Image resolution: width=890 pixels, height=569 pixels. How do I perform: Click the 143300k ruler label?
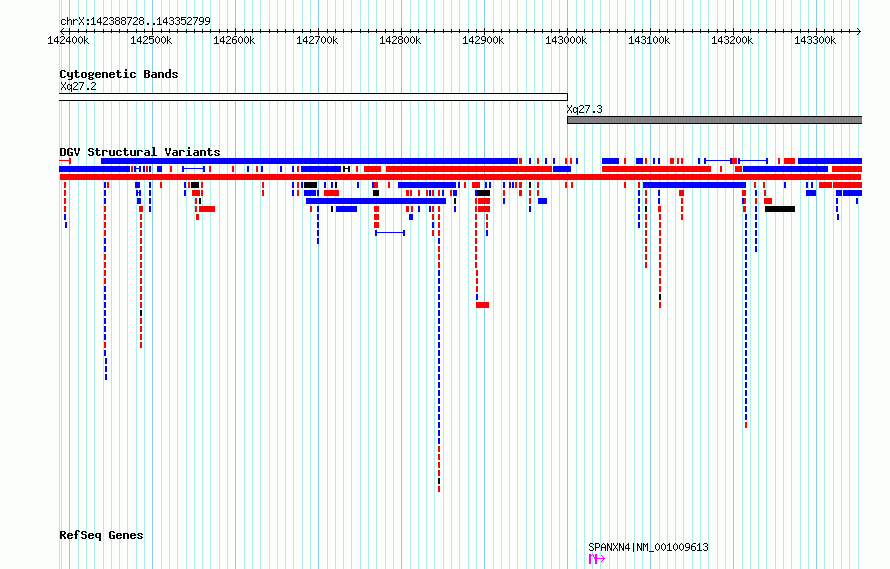tap(815, 40)
